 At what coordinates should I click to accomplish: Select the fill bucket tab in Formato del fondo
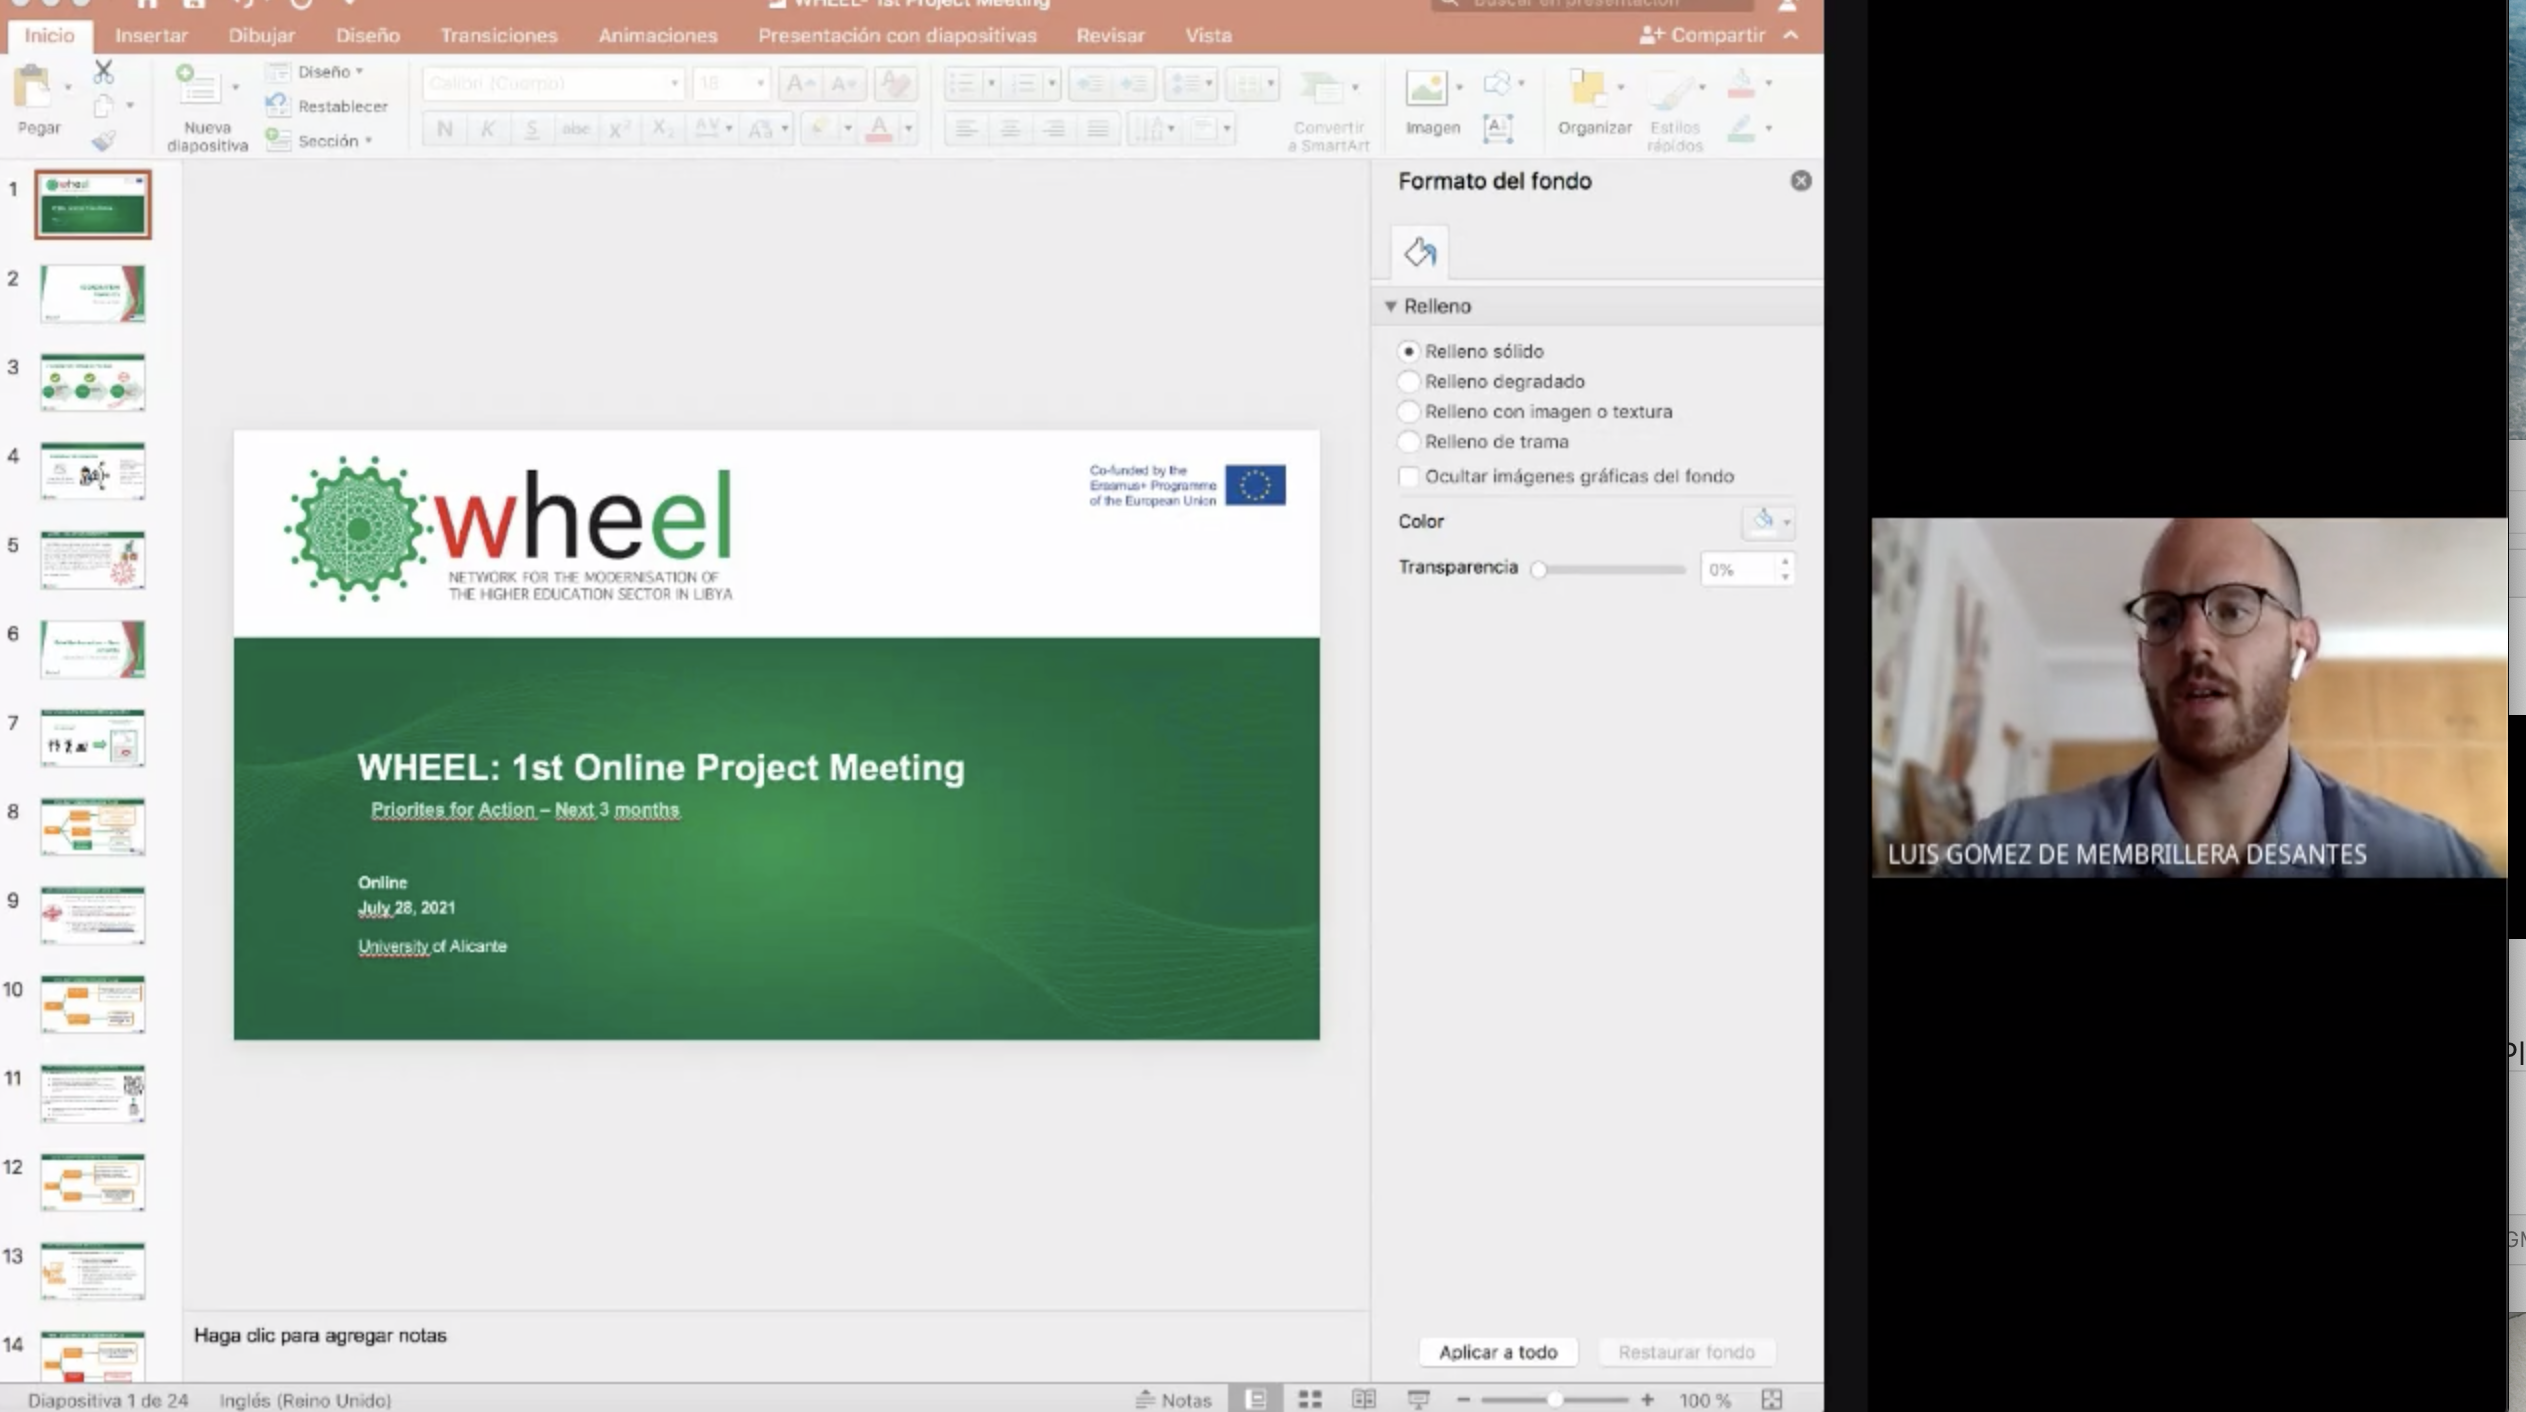tap(1419, 252)
